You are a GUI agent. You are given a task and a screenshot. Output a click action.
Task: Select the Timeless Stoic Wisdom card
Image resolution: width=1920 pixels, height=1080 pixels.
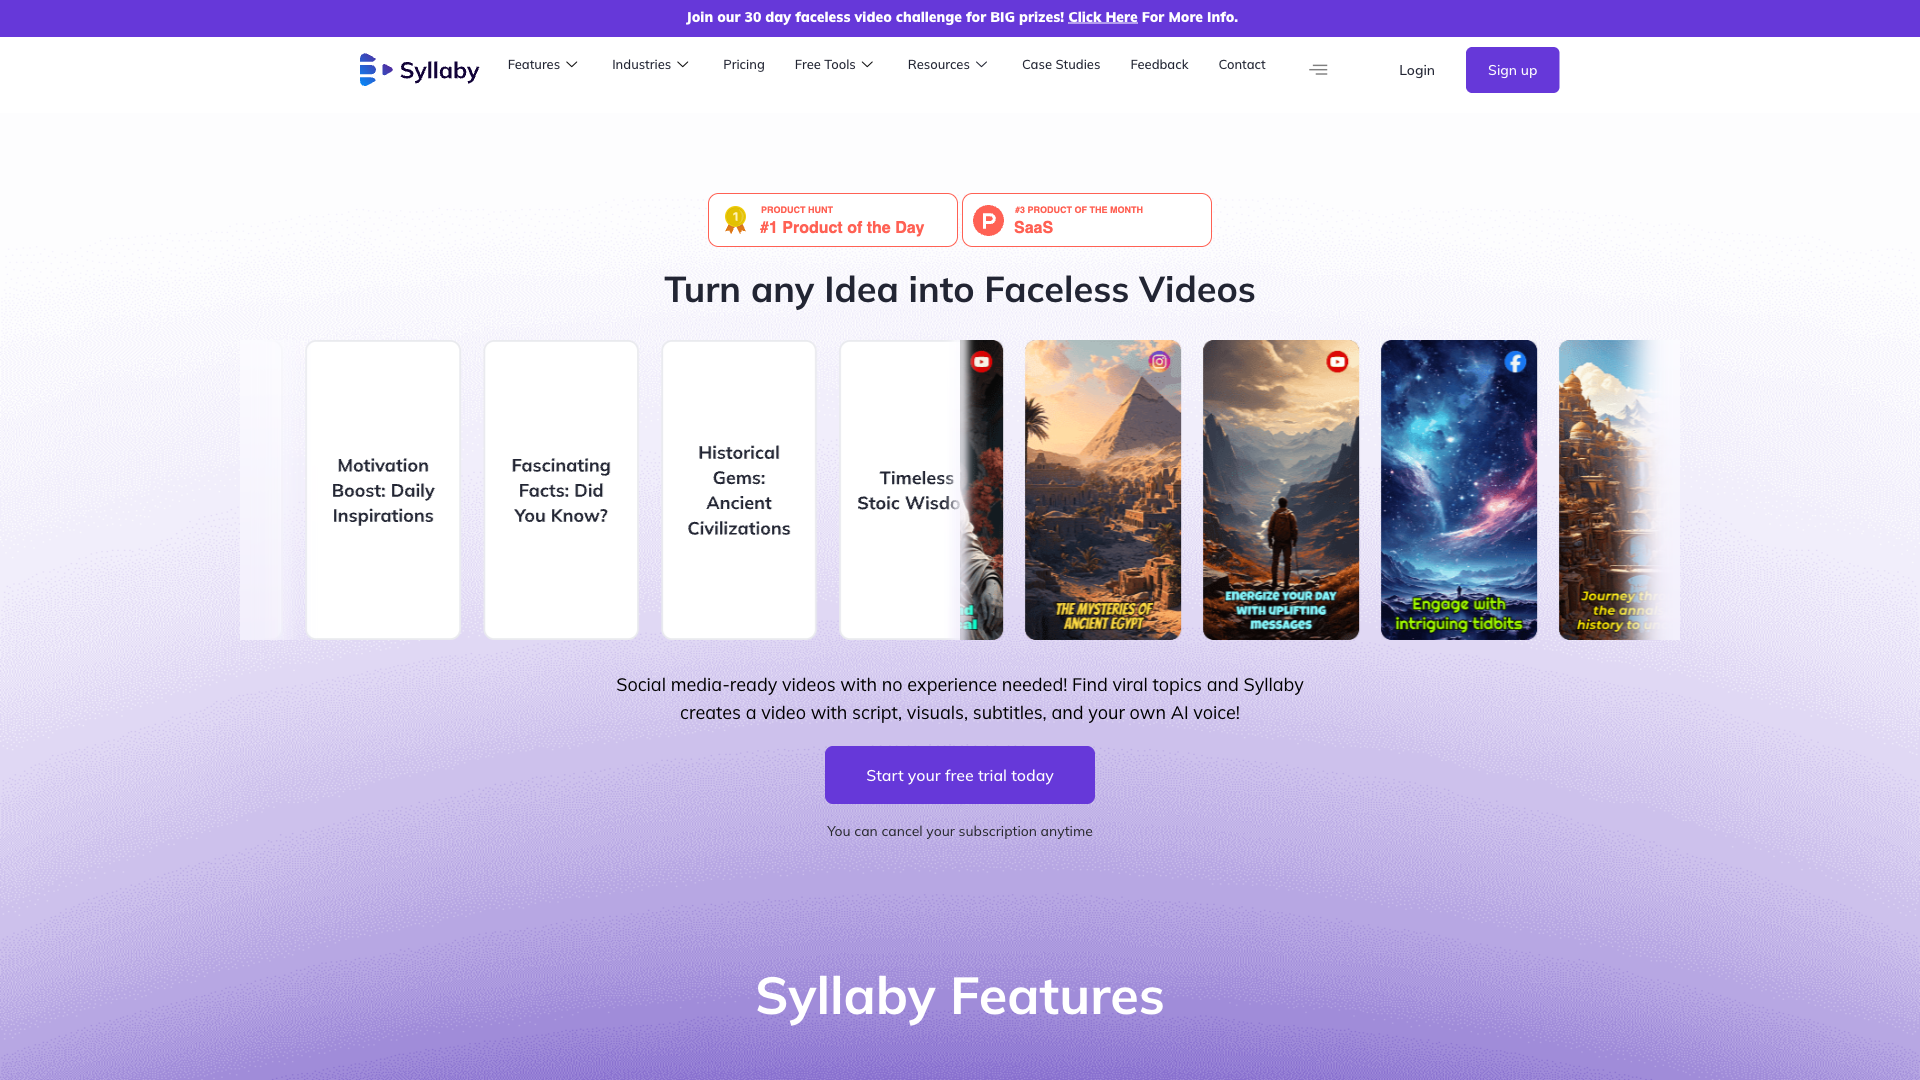(x=901, y=490)
